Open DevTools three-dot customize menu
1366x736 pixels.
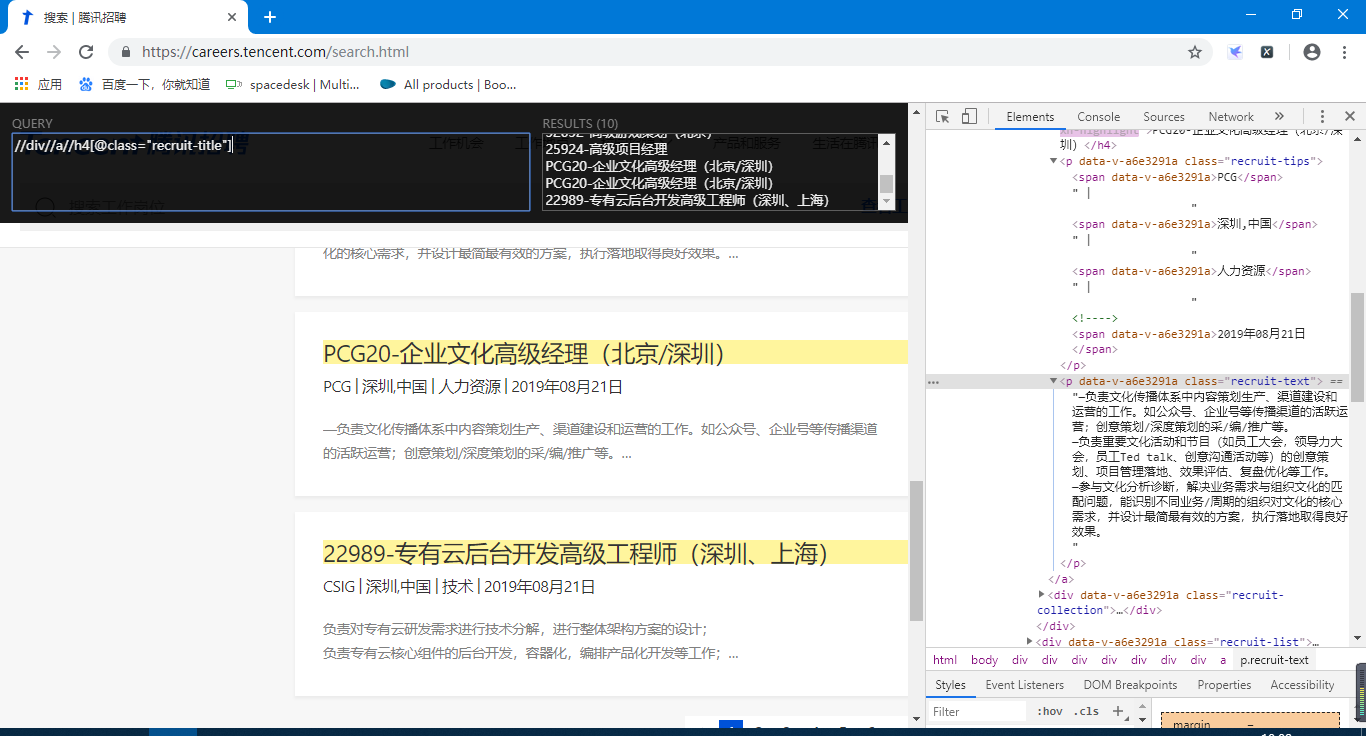click(x=1322, y=117)
